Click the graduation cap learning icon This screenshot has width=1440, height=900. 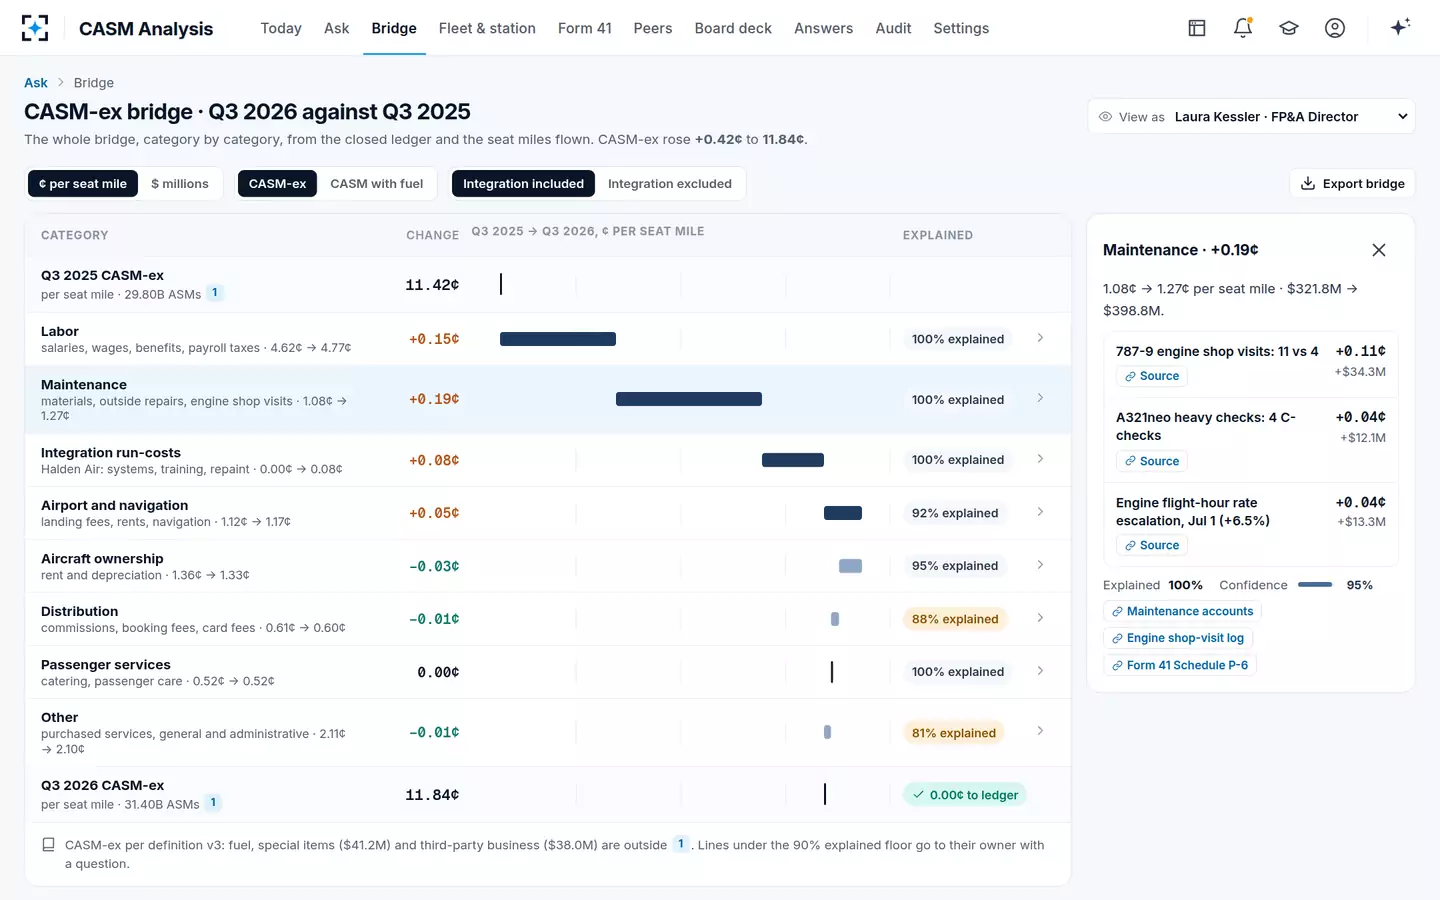pyautogui.click(x=1289, y=28)
